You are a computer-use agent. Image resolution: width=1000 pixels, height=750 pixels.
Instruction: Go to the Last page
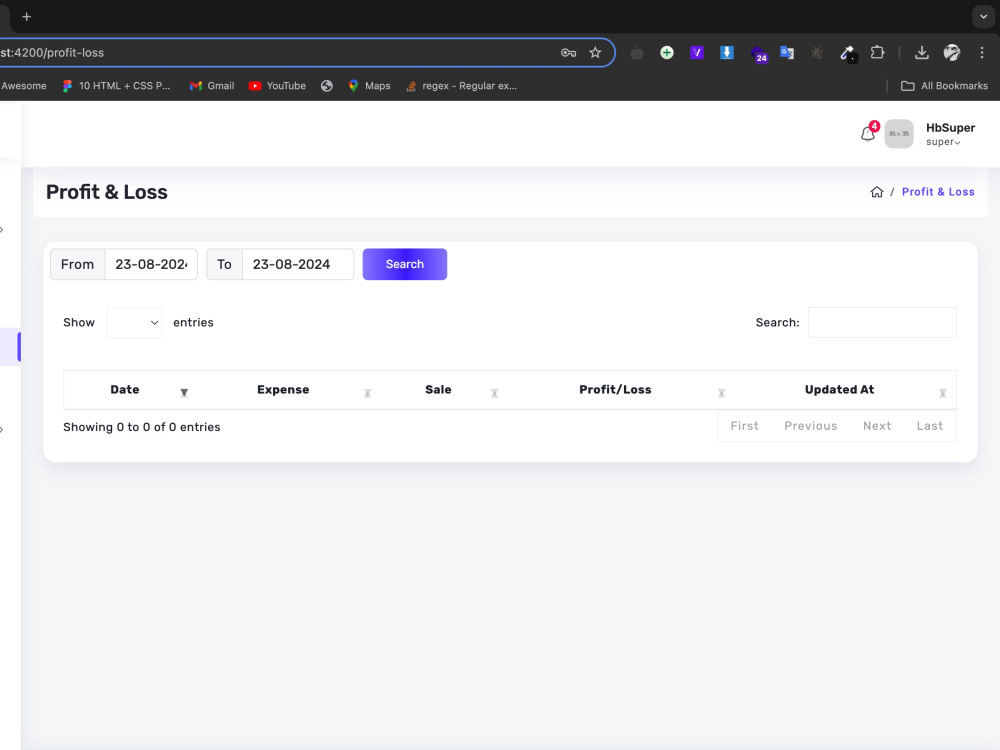(930, 426)
